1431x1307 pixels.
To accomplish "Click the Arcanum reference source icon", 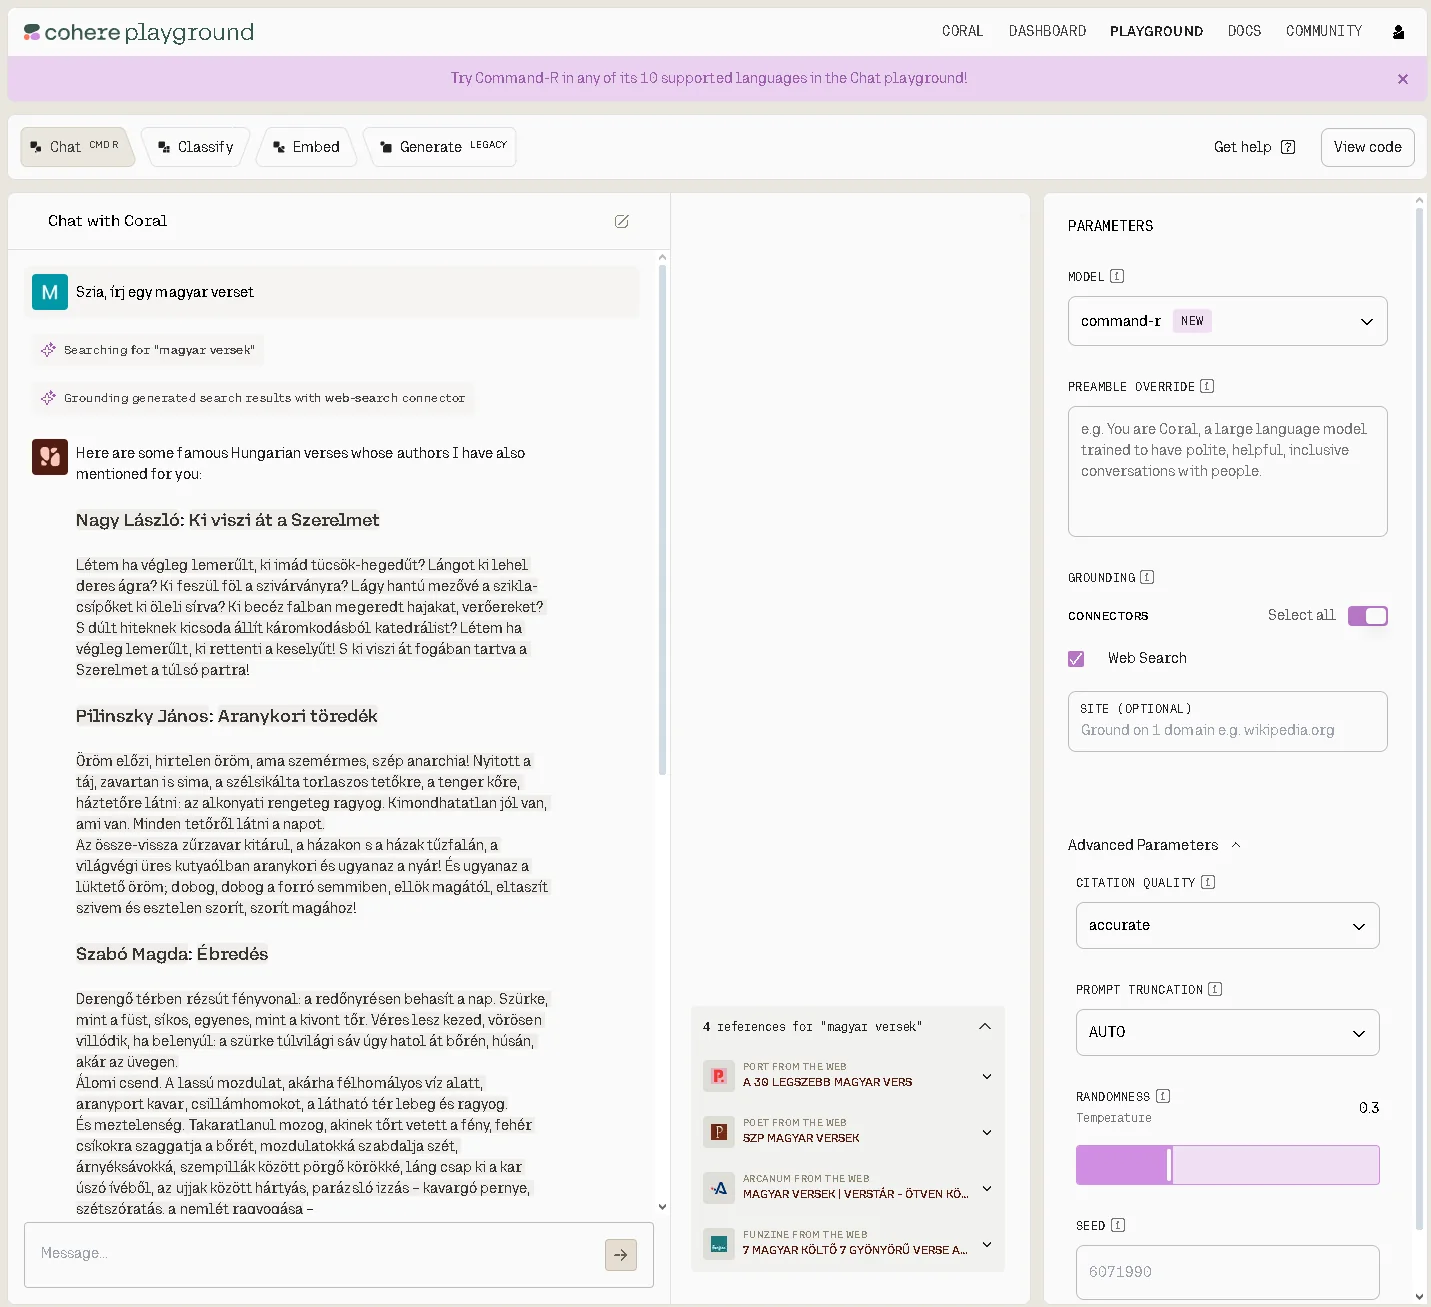I will click(719, 1188).
